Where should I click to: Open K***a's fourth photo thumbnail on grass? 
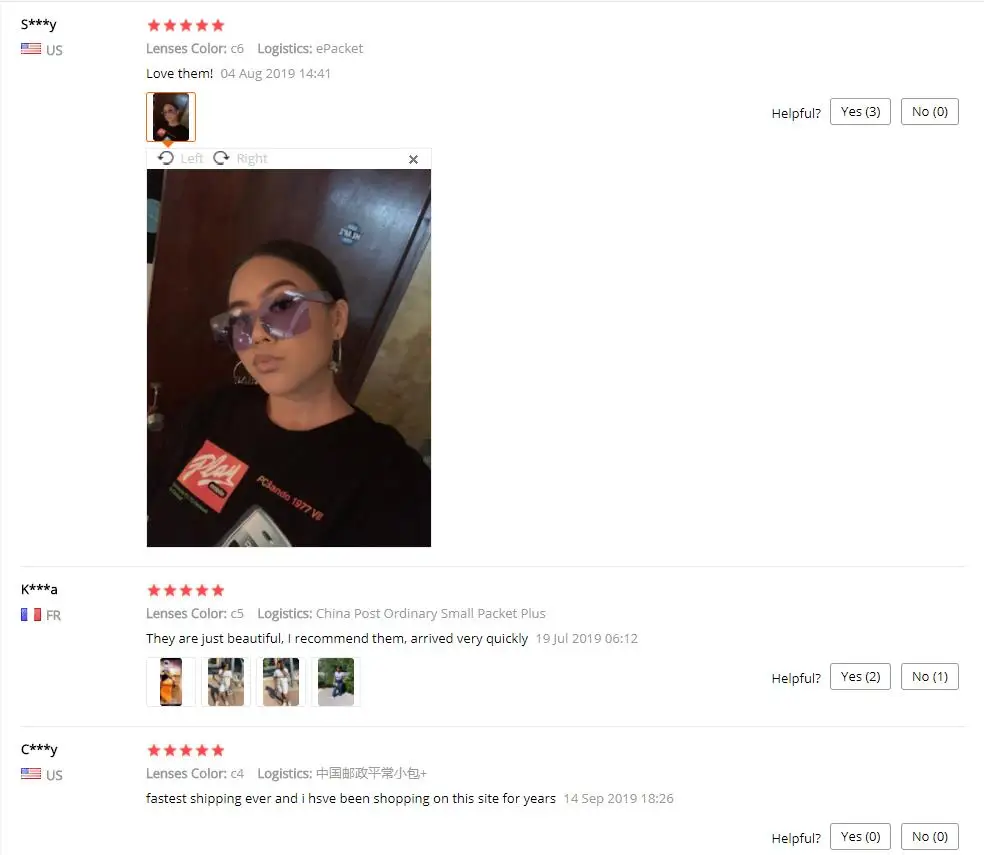click(336, 682)
